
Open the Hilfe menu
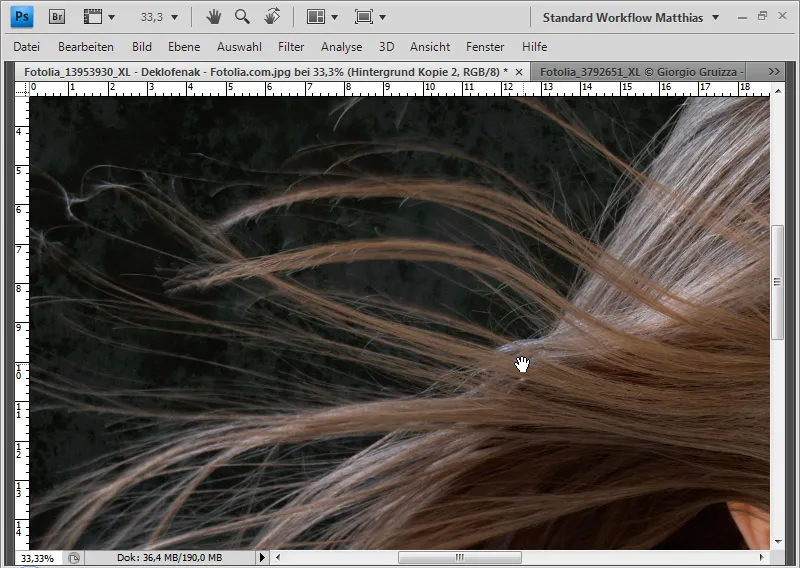point(534,47)
